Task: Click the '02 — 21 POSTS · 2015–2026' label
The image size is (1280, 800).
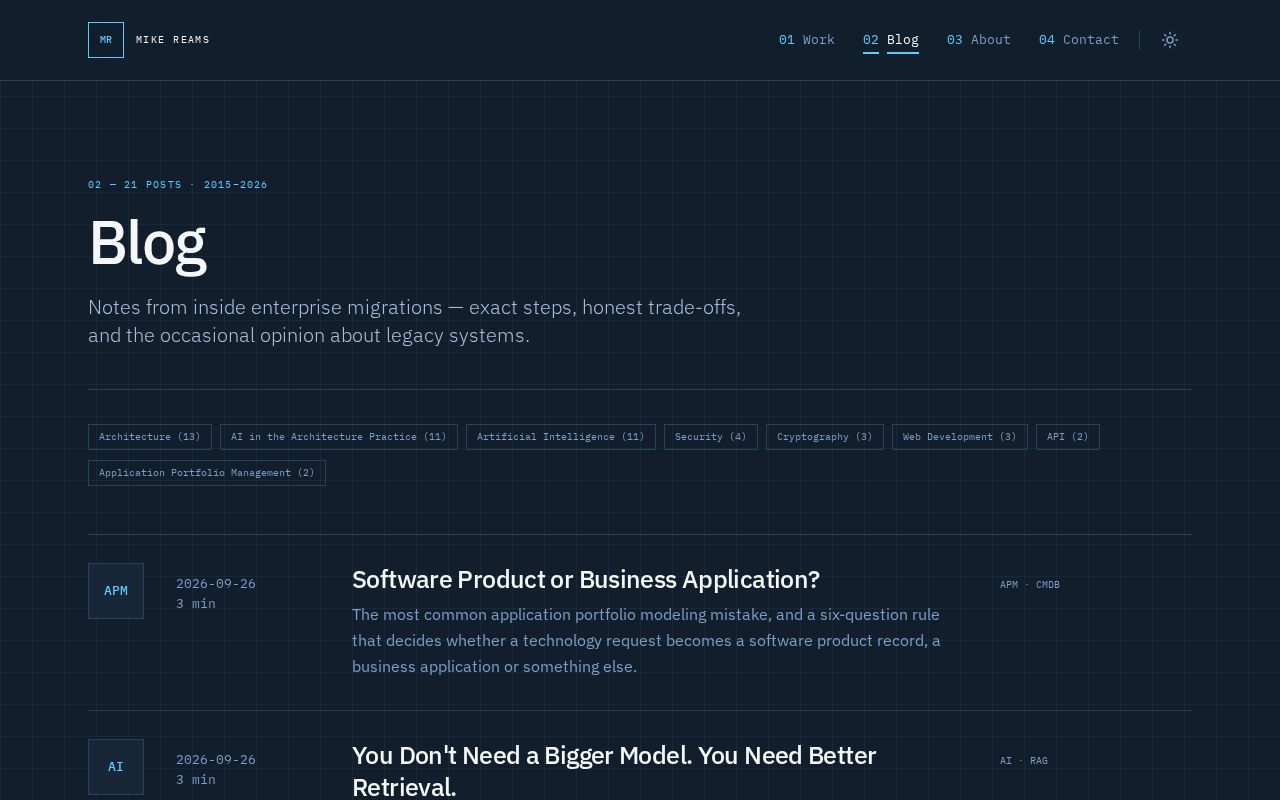Action: tap(178, 185)
